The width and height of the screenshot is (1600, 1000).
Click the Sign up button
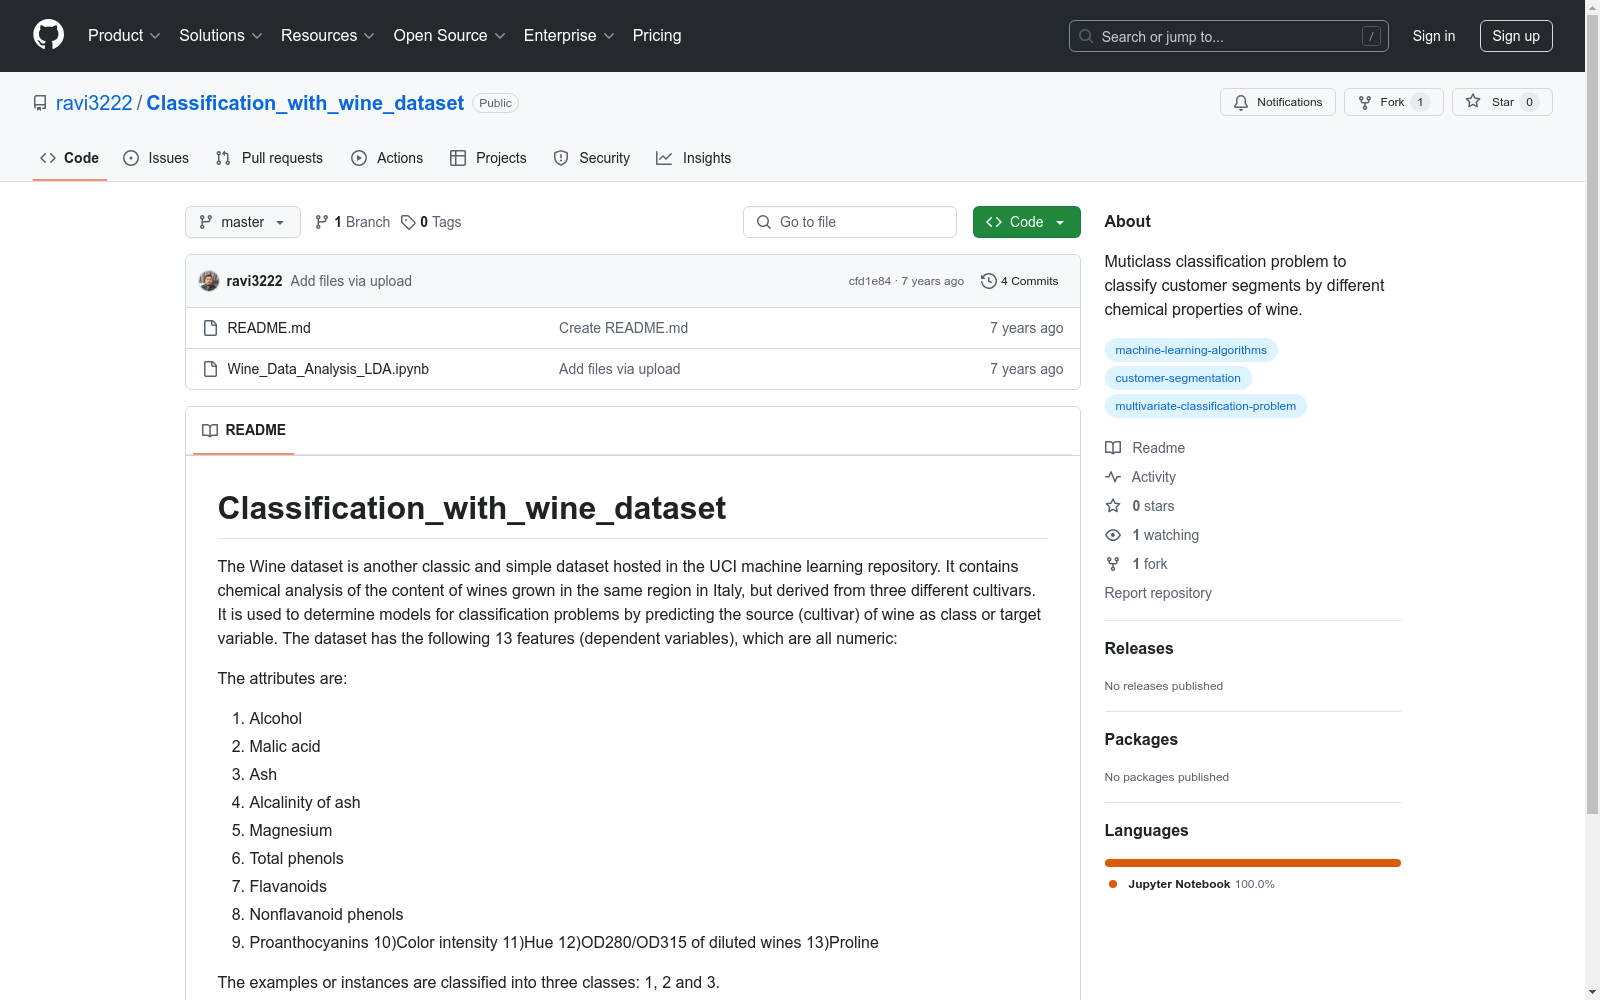pyautogui.click(x=1516, y=36)
